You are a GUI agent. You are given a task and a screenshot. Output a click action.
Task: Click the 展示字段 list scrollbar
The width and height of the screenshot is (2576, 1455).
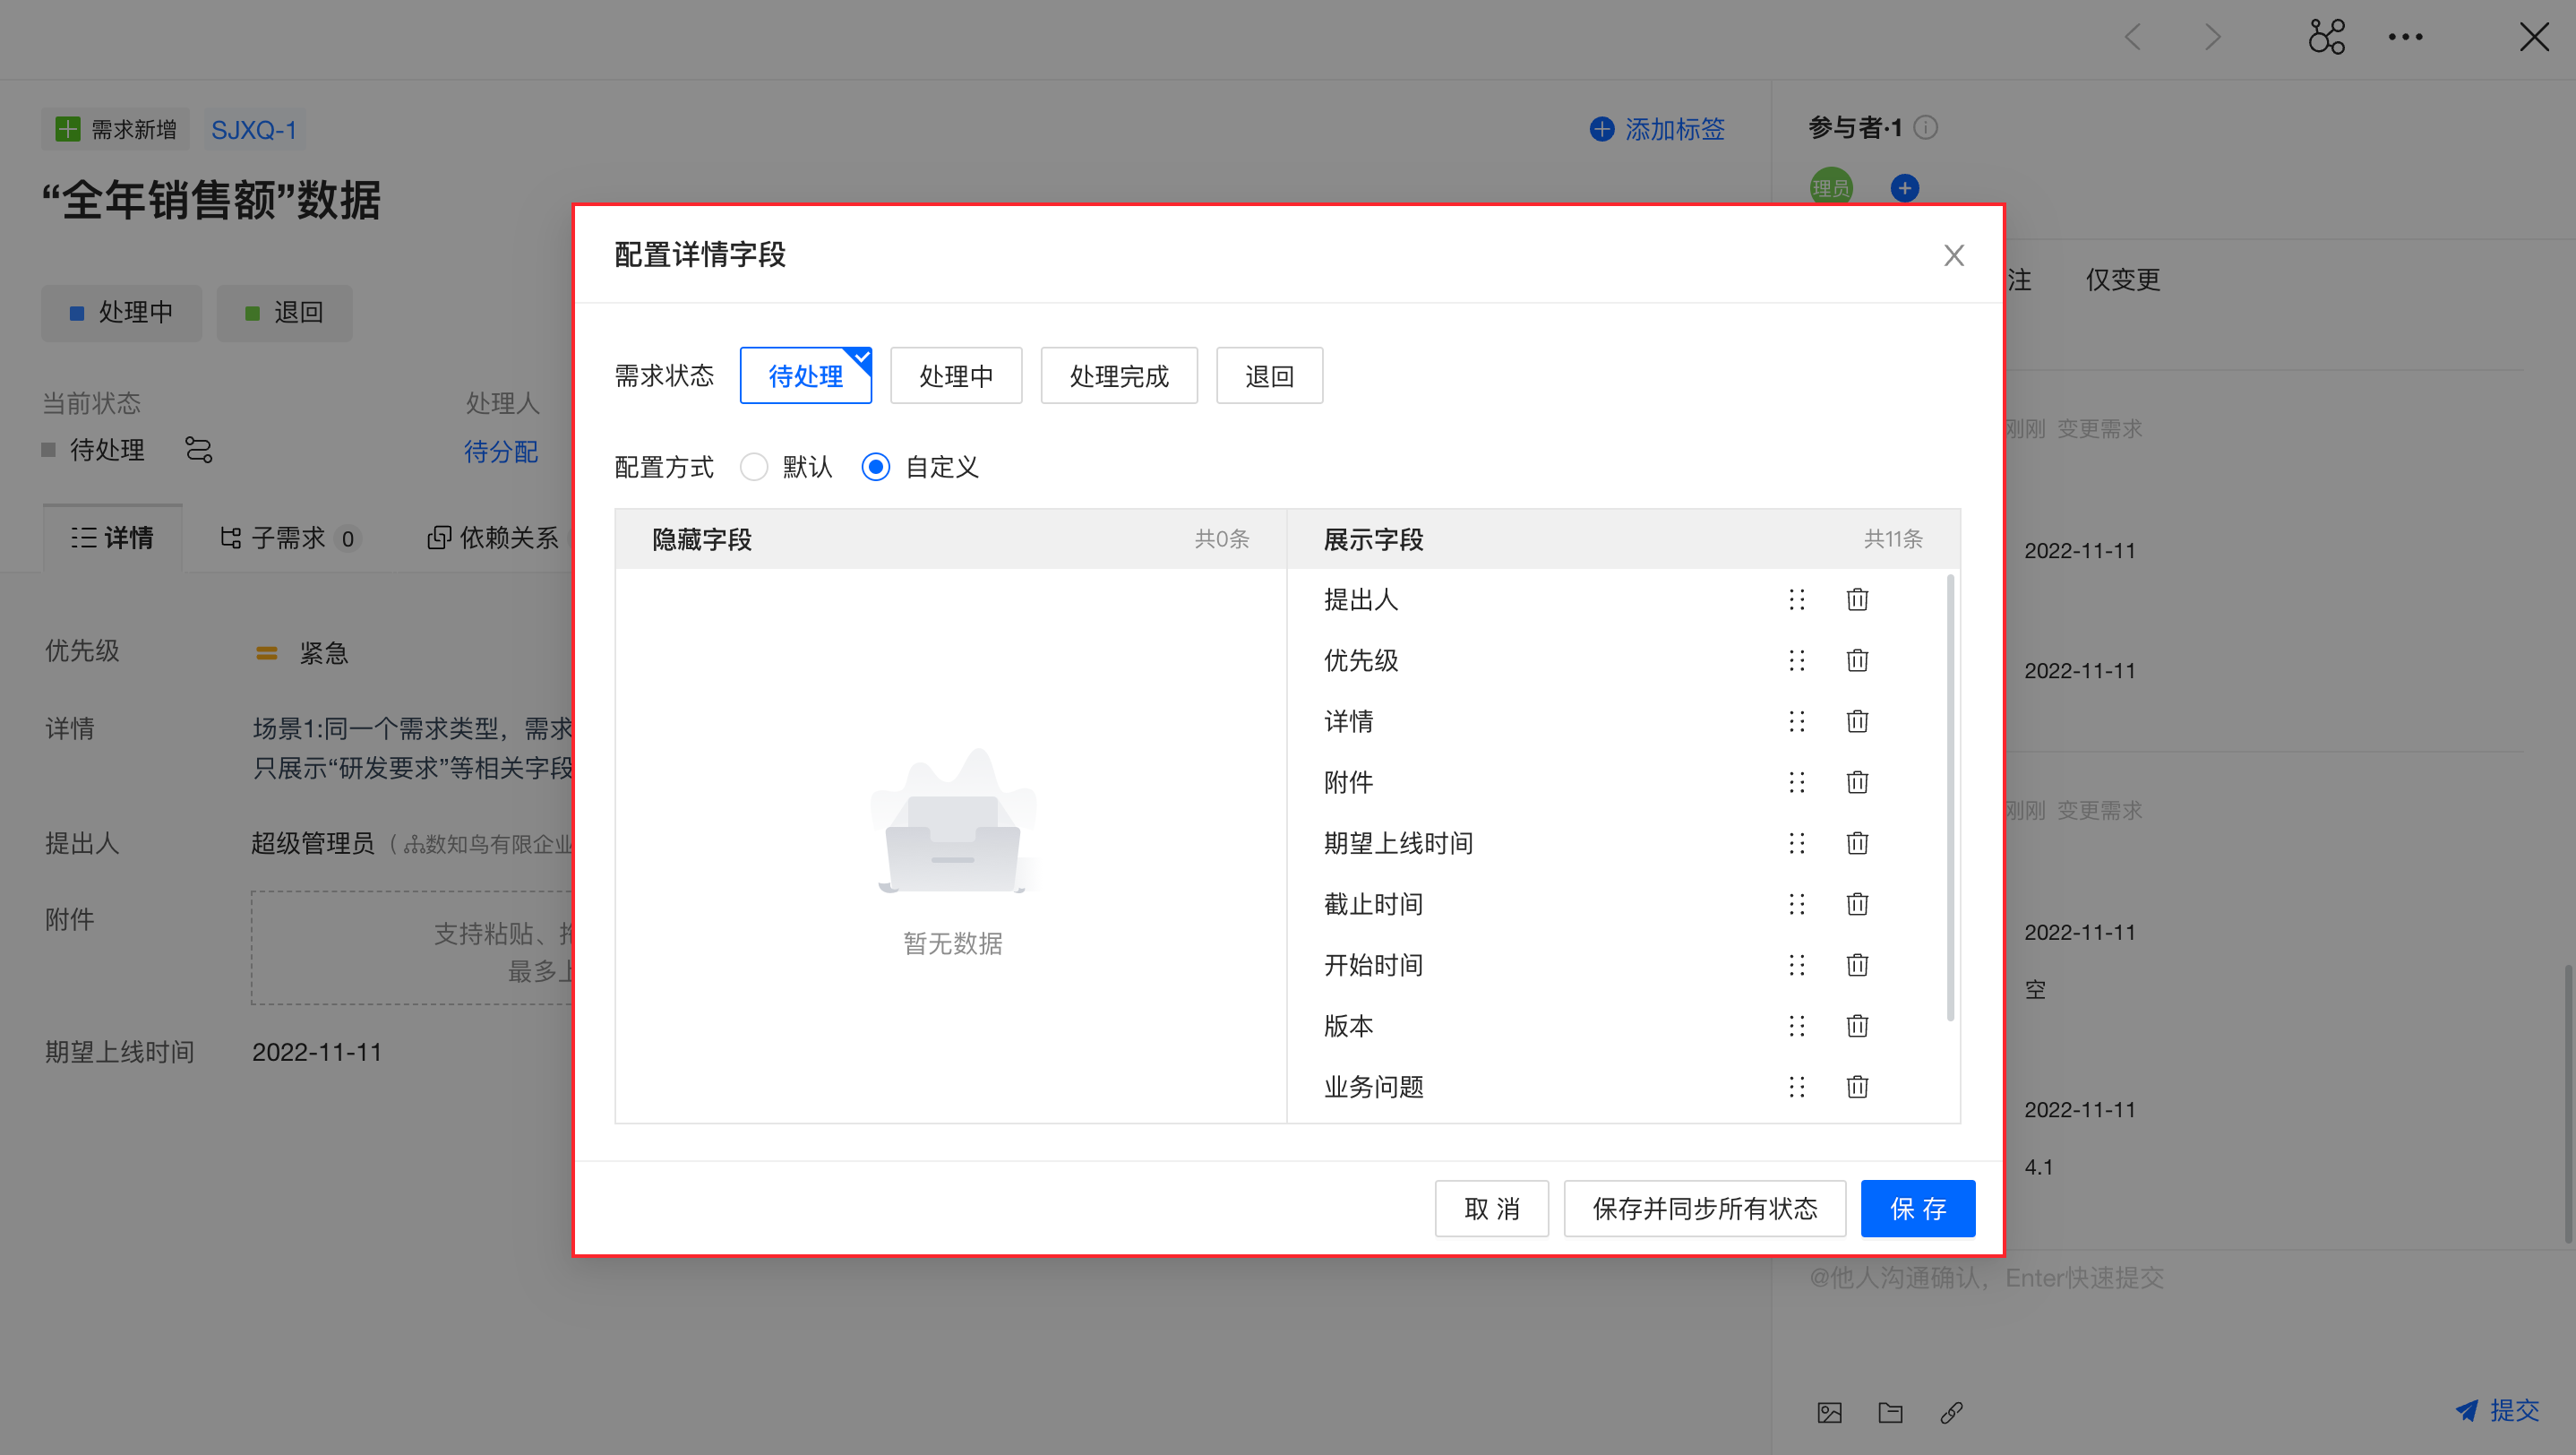1950,797
